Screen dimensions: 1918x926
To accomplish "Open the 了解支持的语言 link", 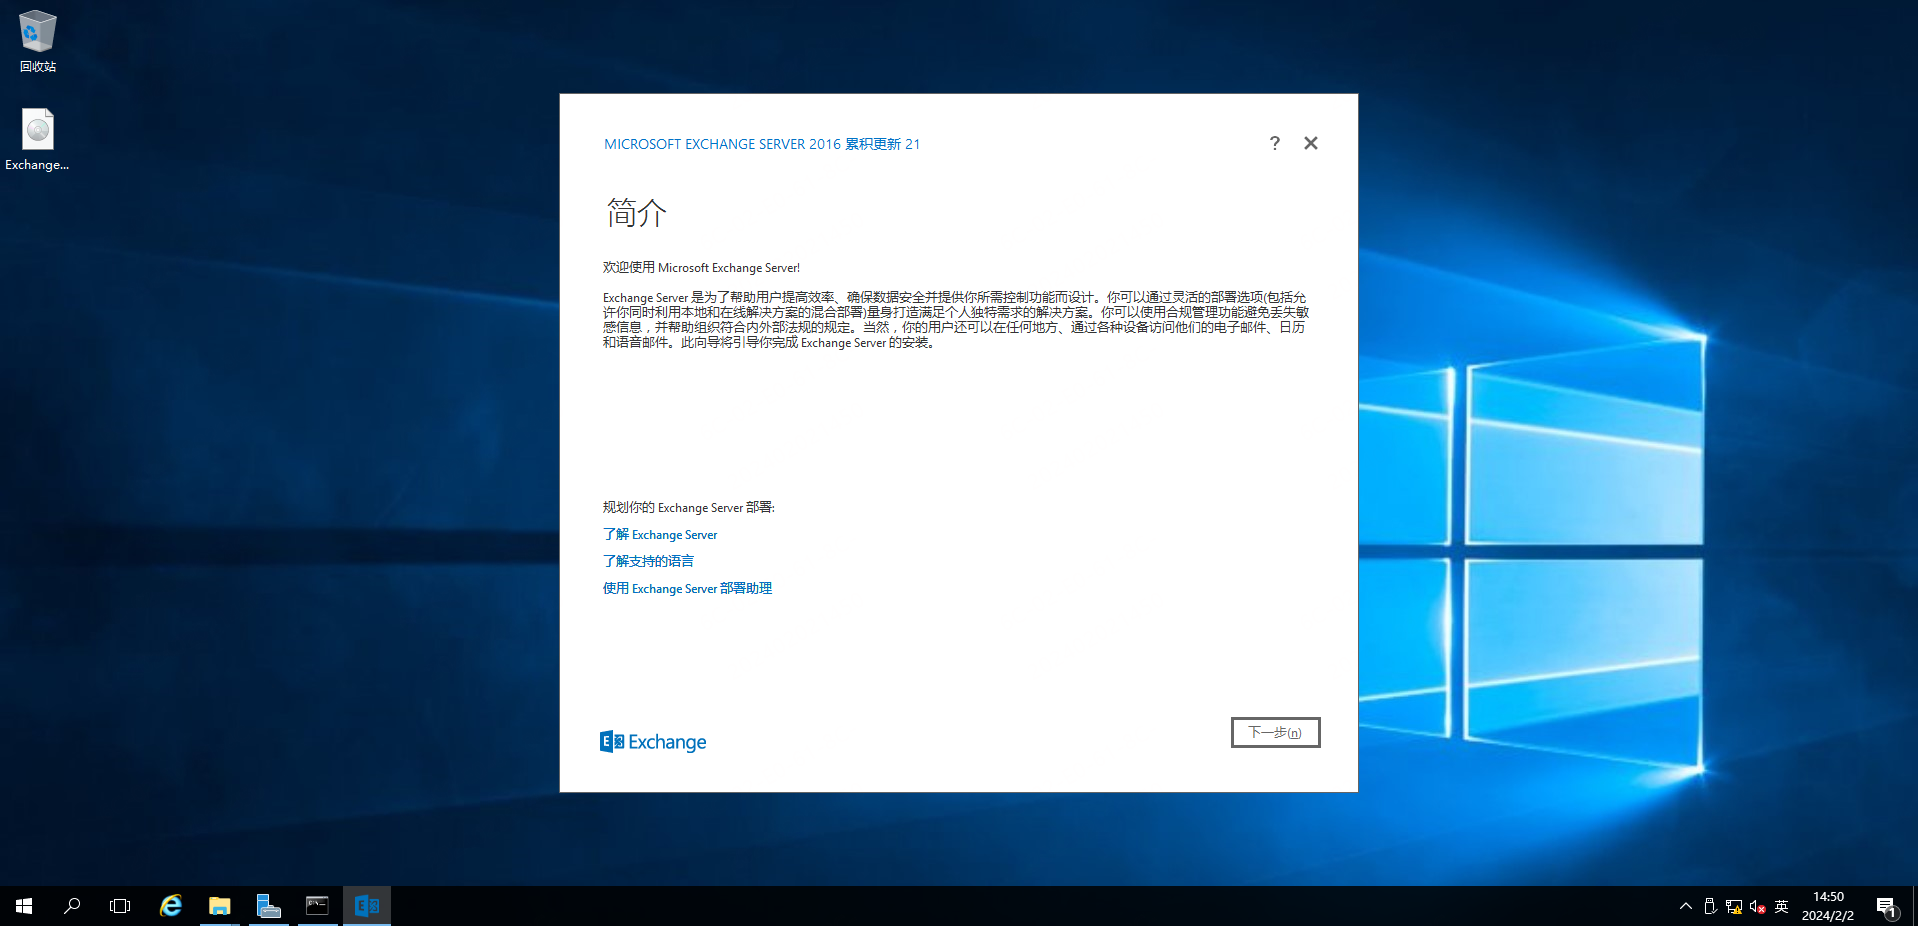I will tap(648, 561).
